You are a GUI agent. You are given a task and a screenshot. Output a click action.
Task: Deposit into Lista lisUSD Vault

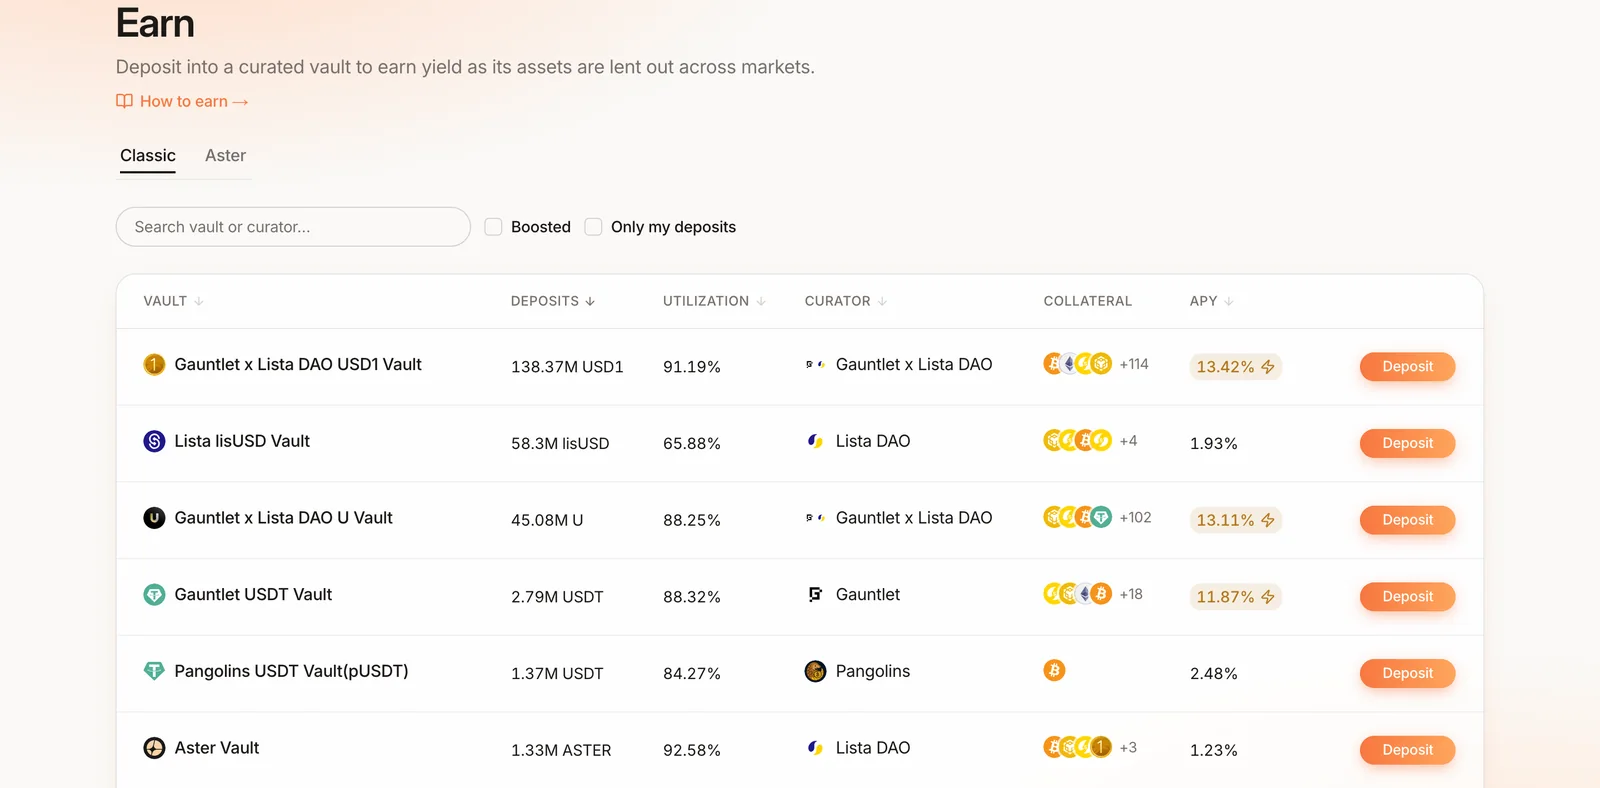(x=1407, y=443)
